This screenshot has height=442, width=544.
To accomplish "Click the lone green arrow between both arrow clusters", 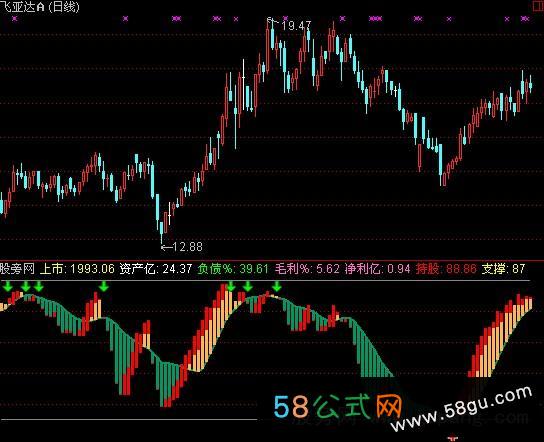I will [103, 286].
